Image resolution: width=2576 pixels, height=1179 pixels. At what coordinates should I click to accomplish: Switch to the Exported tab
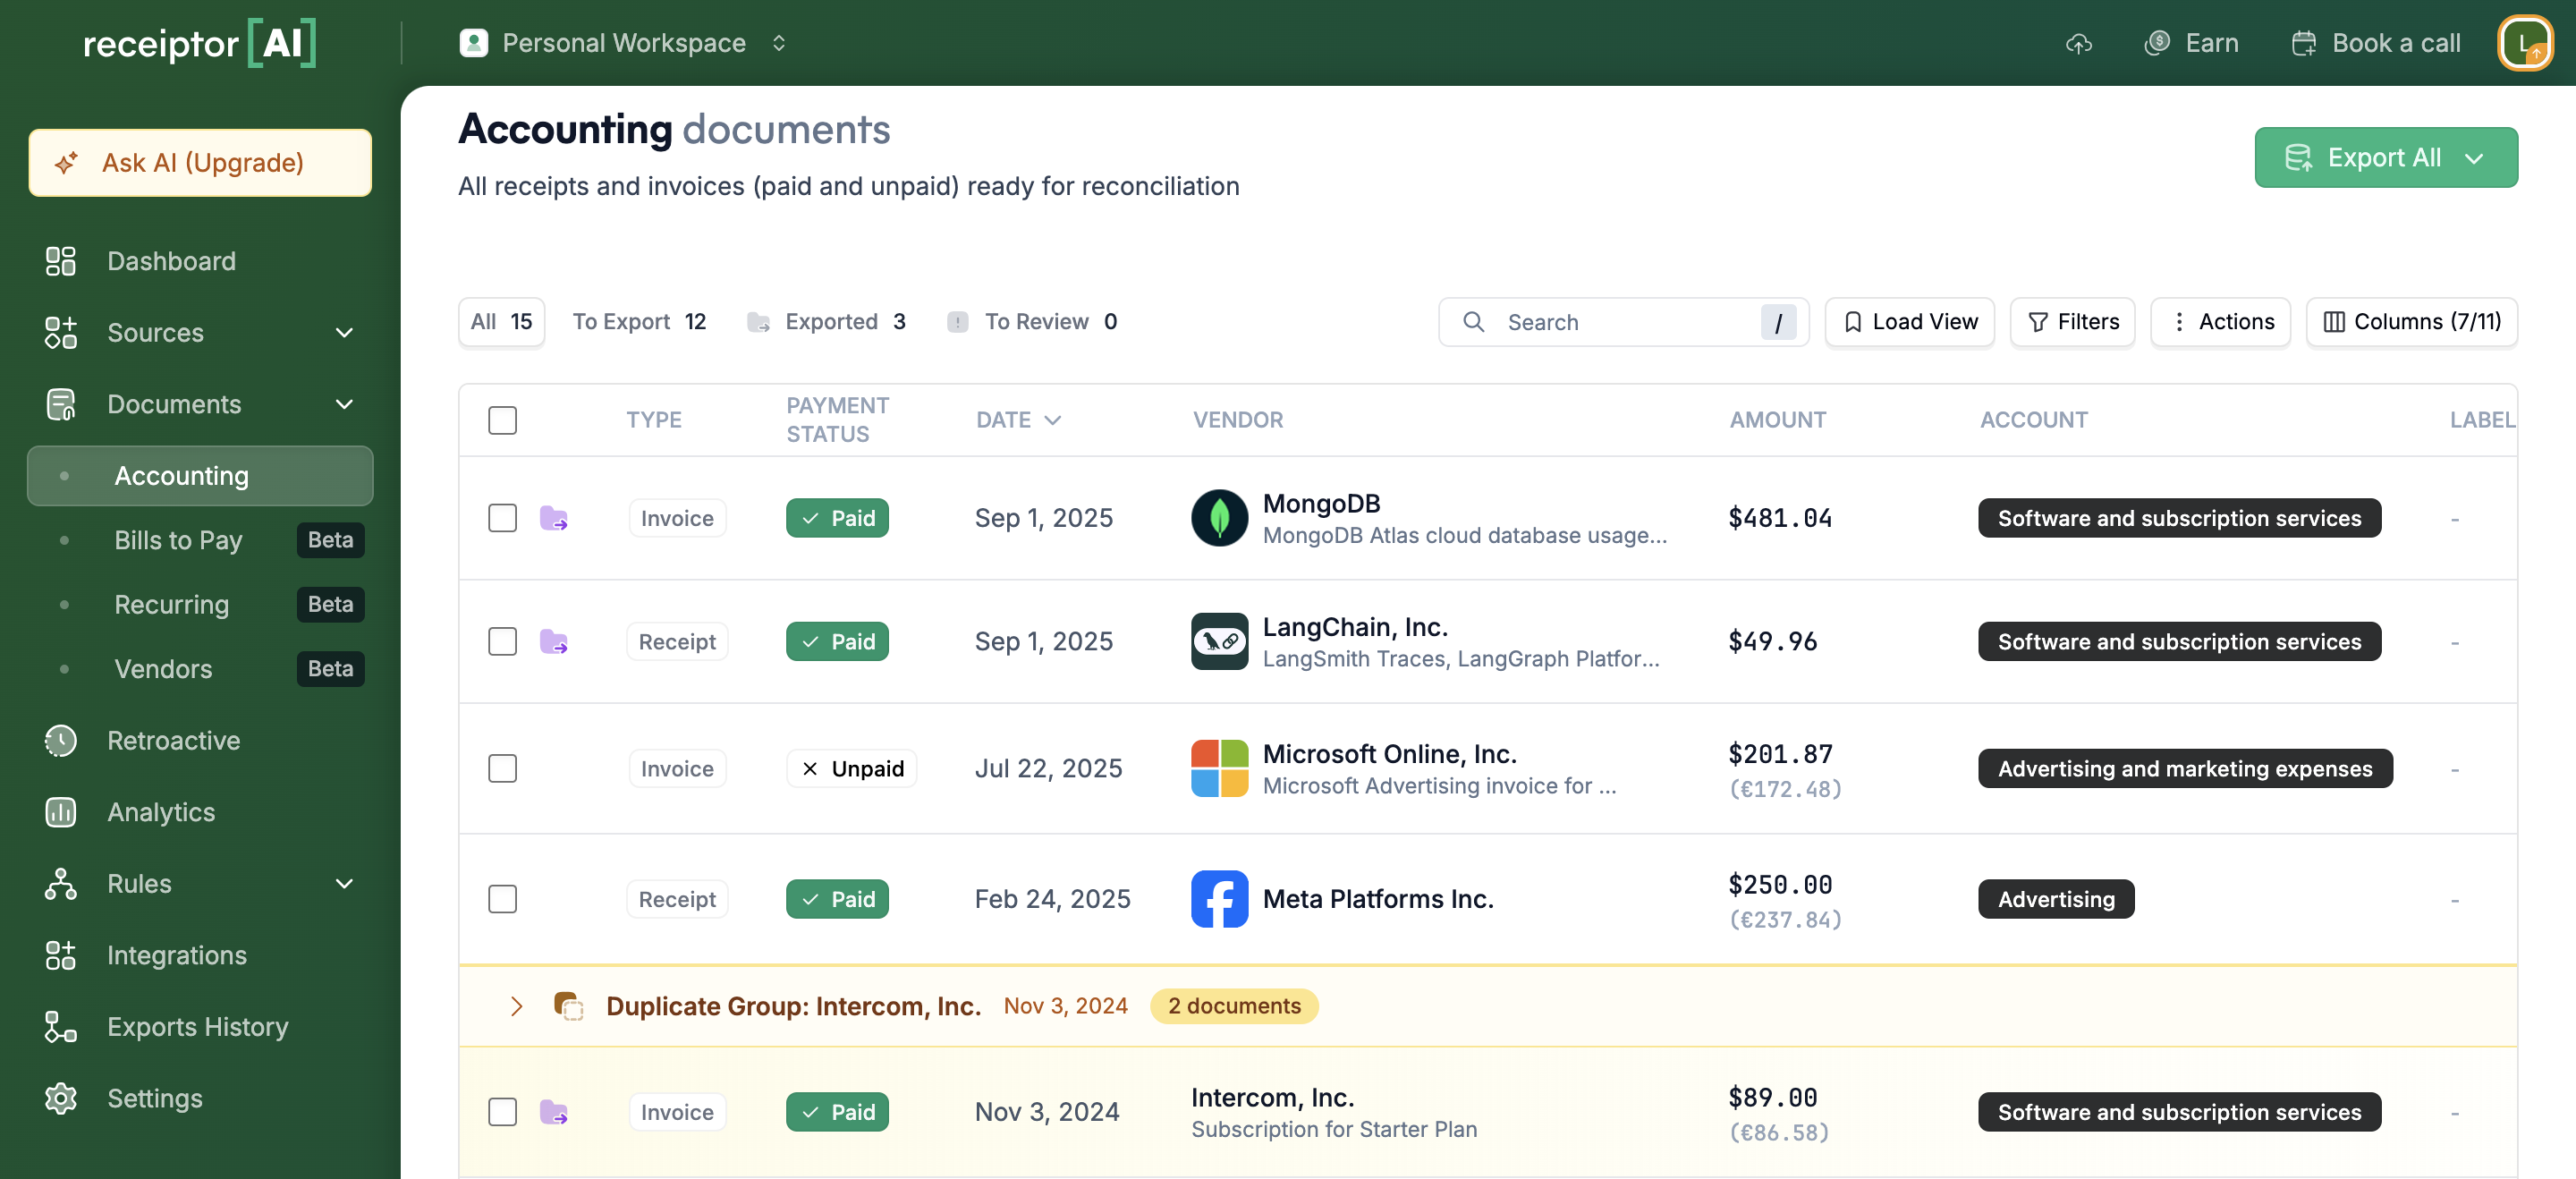pos(828,322)
